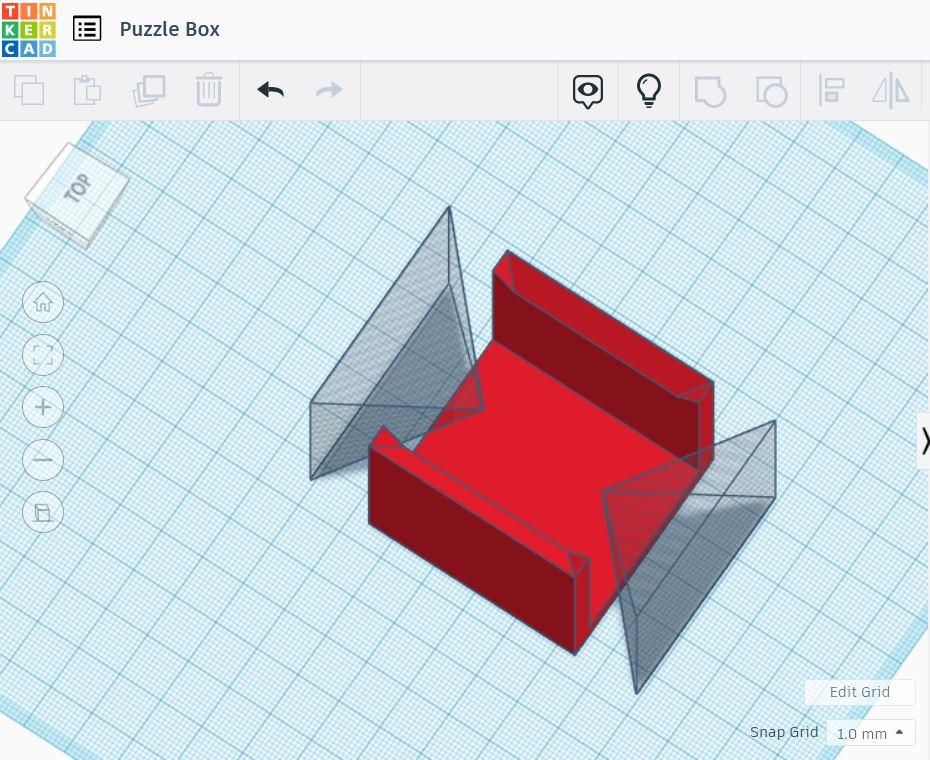The width and height of the screenshot is (930, 760).
Task: Click the Tinkercad logo
Action: [28, 30]
